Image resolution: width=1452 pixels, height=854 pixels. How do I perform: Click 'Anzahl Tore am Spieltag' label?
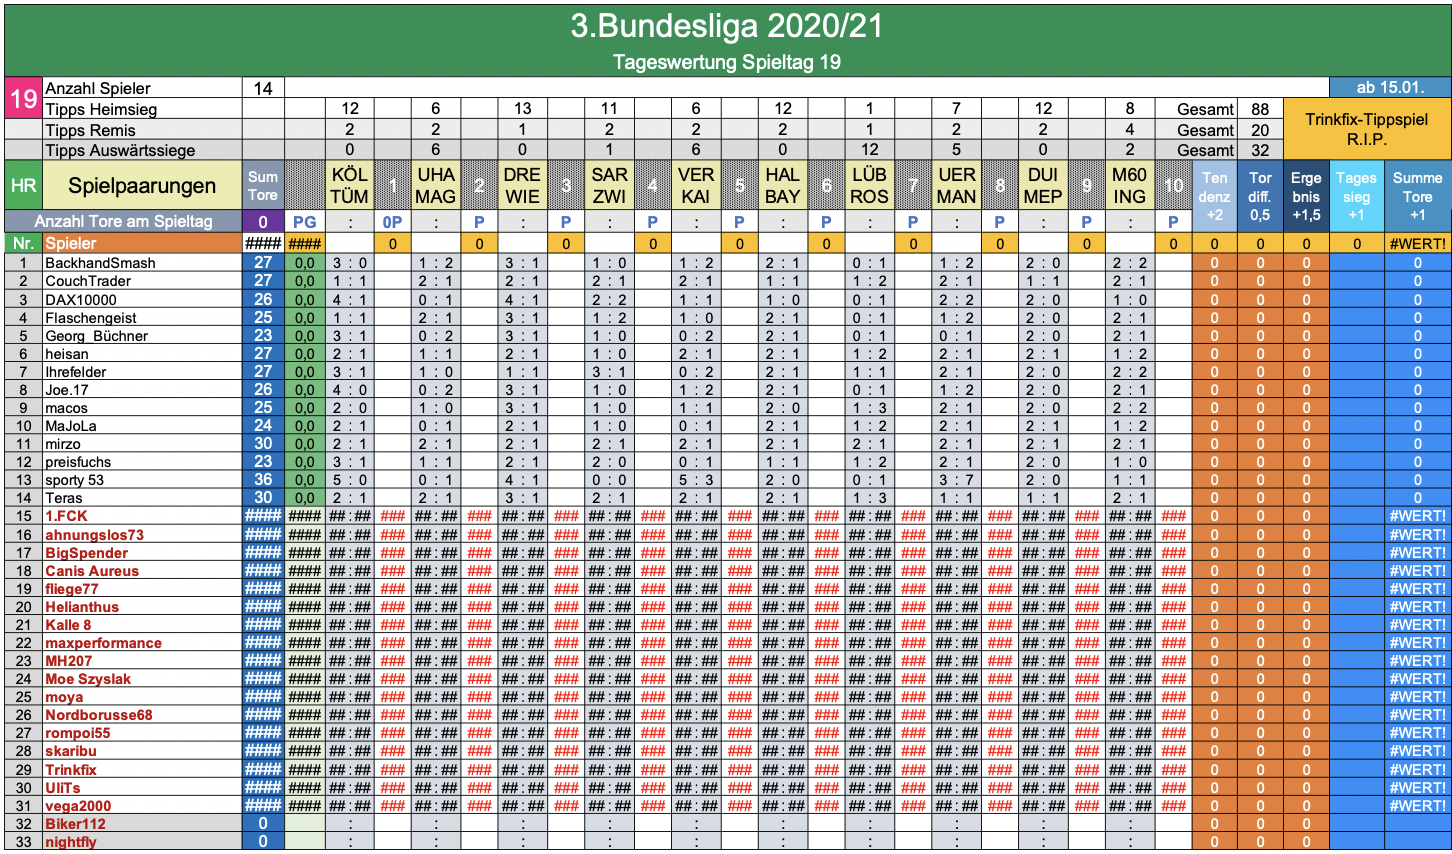point(123,221)
